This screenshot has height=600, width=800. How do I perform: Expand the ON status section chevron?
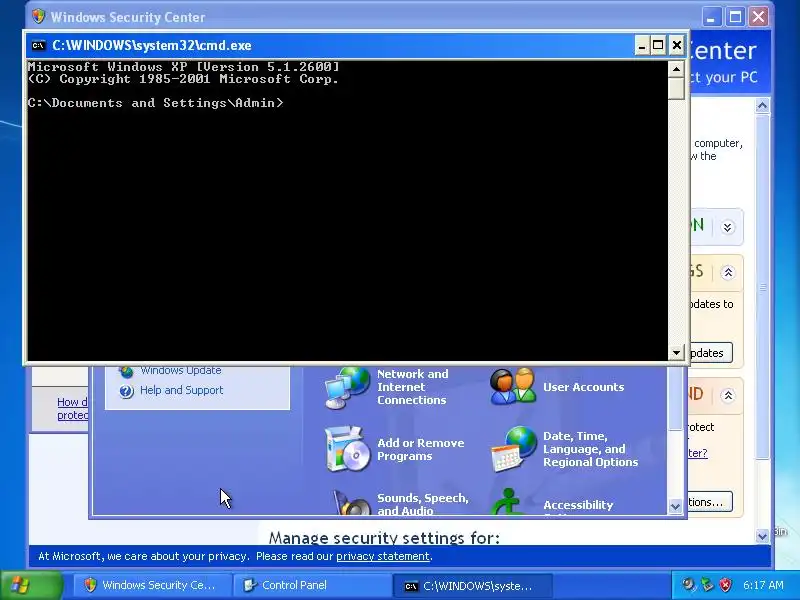[x=728, y=227]
